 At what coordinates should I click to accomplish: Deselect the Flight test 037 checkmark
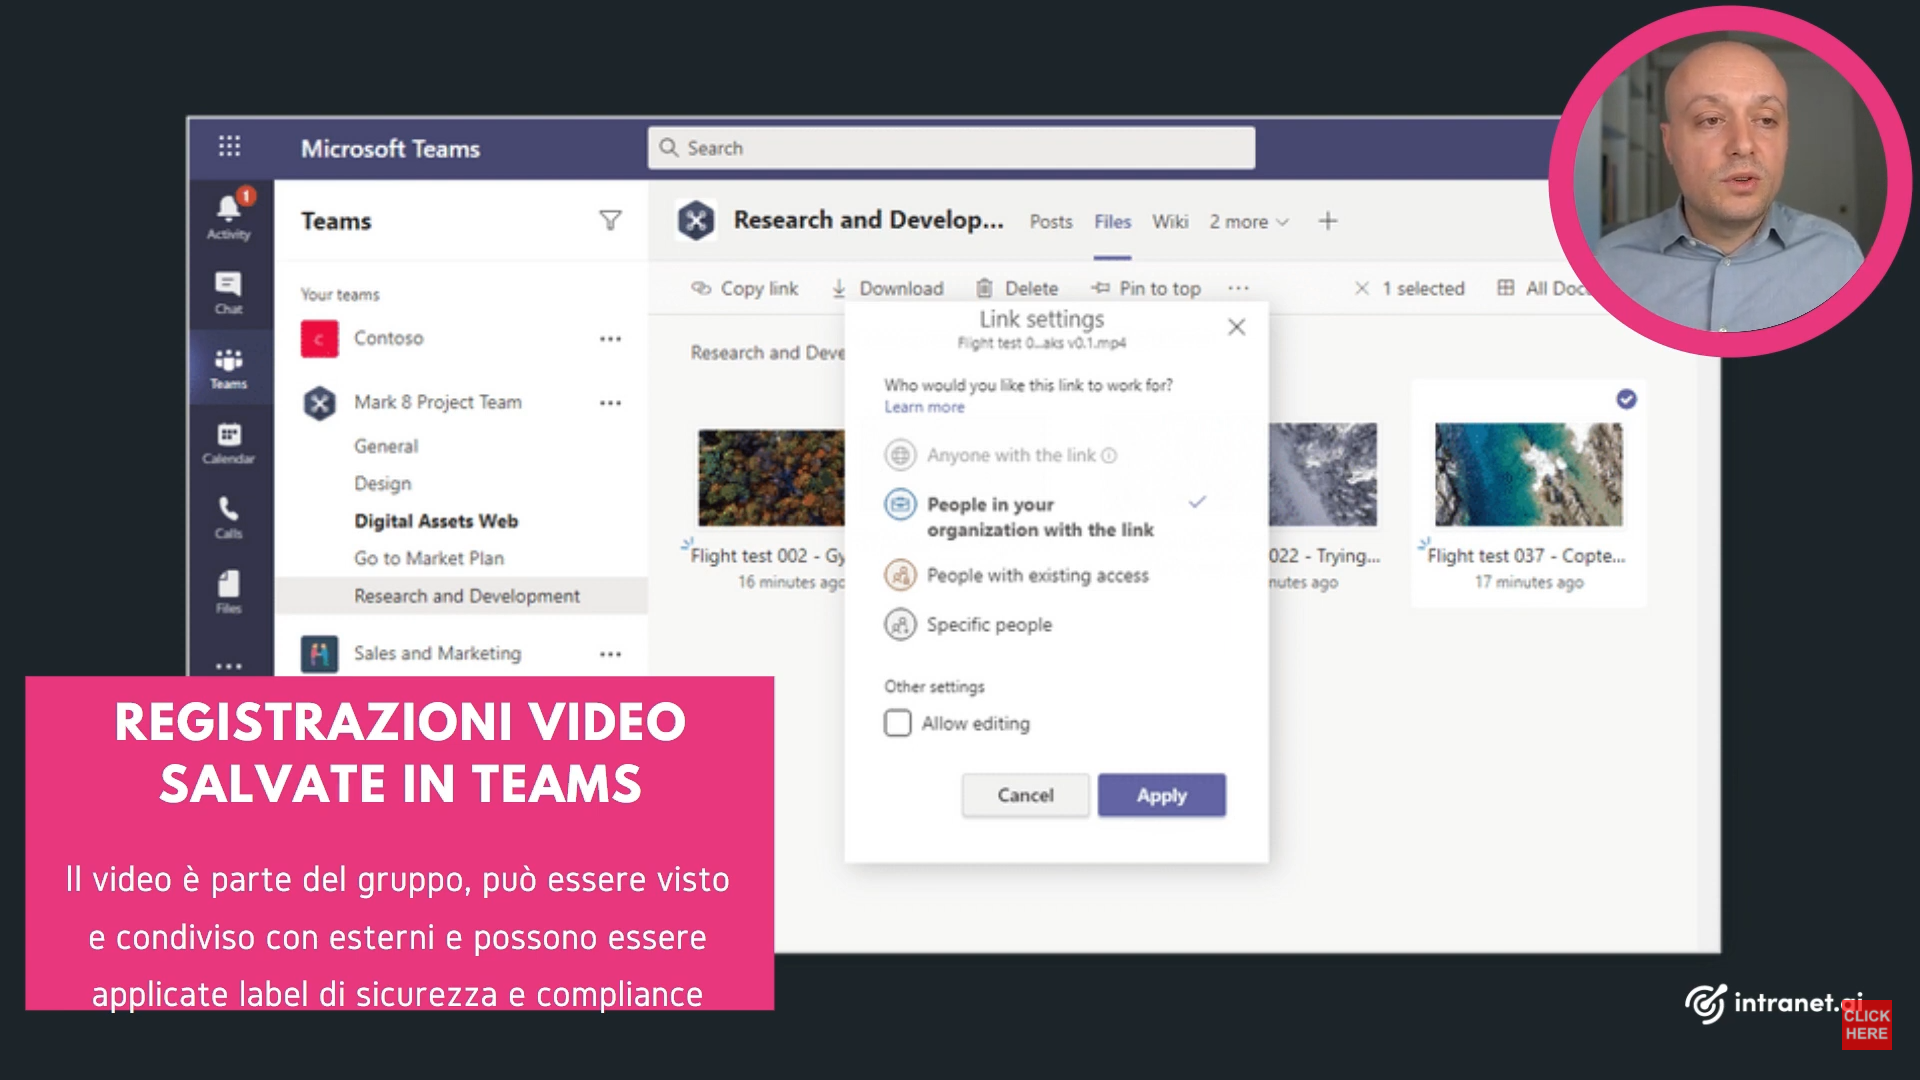[x=1627, y=400]
